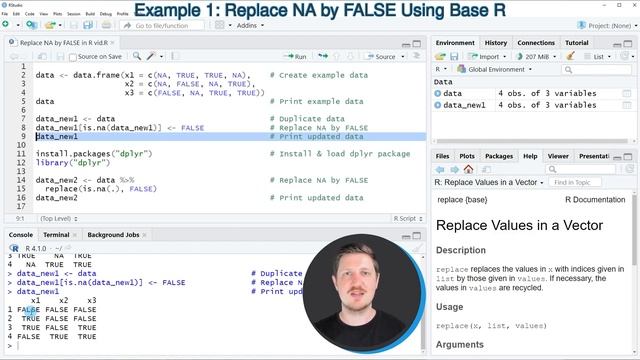
Task: Open the 207 MiB memory usage dropdown
Action: 536,56
